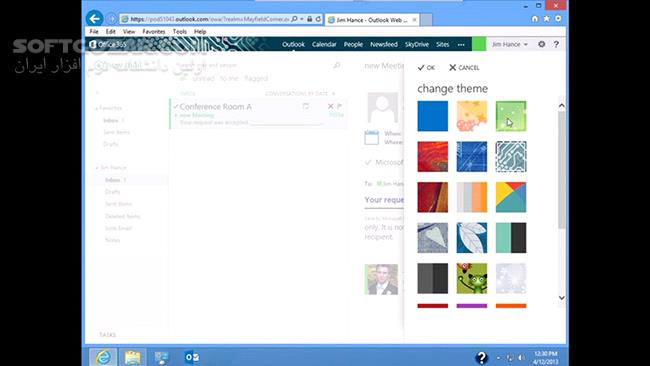Click the taskbar help question mark icon
The width and height of the screenshot is (650, 366).
(x=481, y=357)
